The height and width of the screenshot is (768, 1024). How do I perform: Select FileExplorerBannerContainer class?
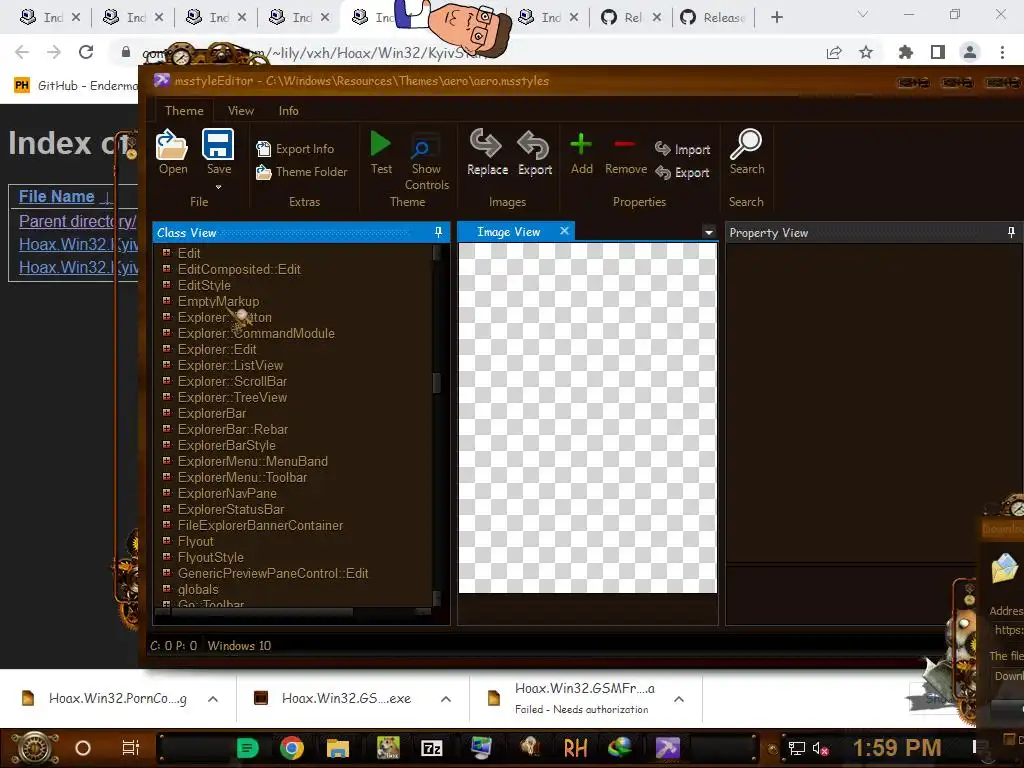click(x=260, y=525)
